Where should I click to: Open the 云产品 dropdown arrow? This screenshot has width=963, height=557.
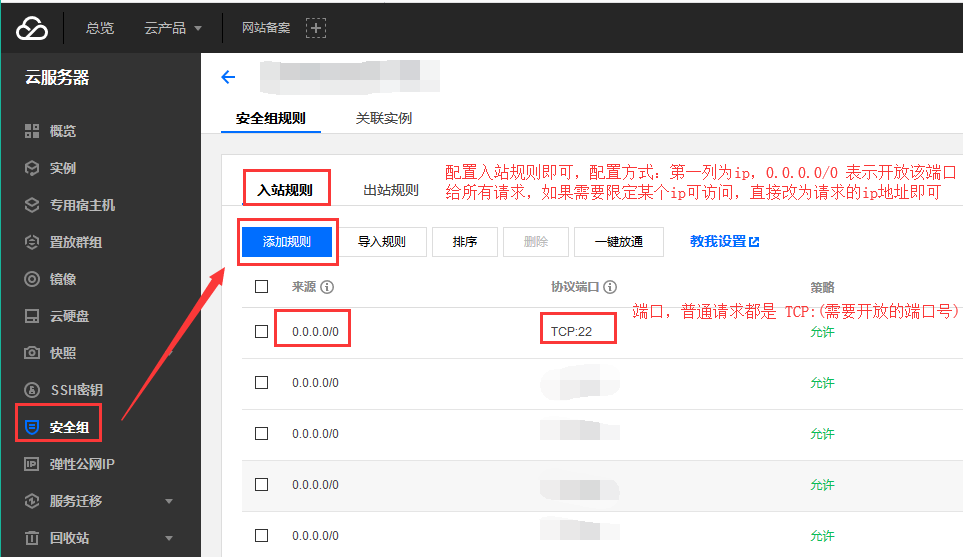[x=198, y=28]
